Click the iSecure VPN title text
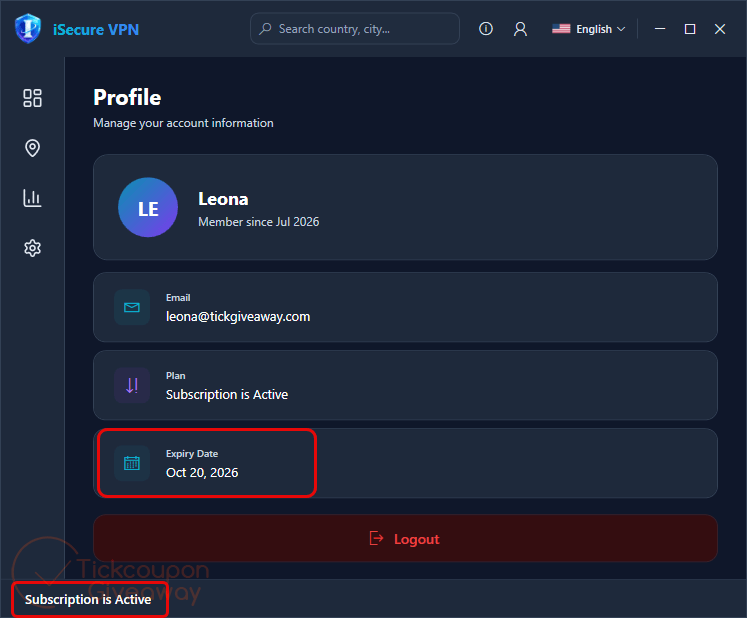The image size is (747, 618). pos(96,30)
